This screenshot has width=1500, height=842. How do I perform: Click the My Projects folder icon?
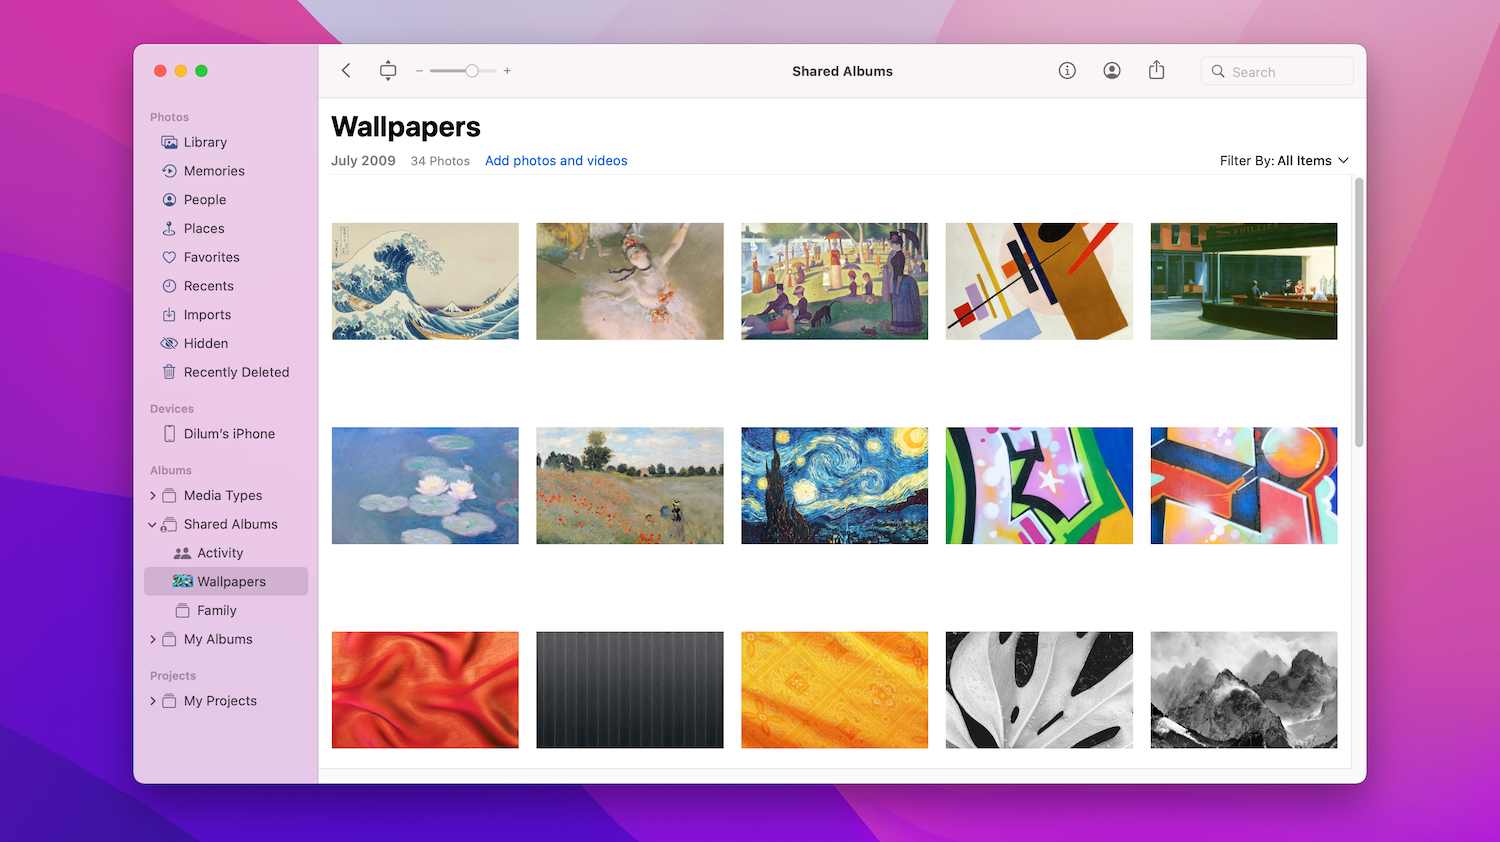click(169, 701)
